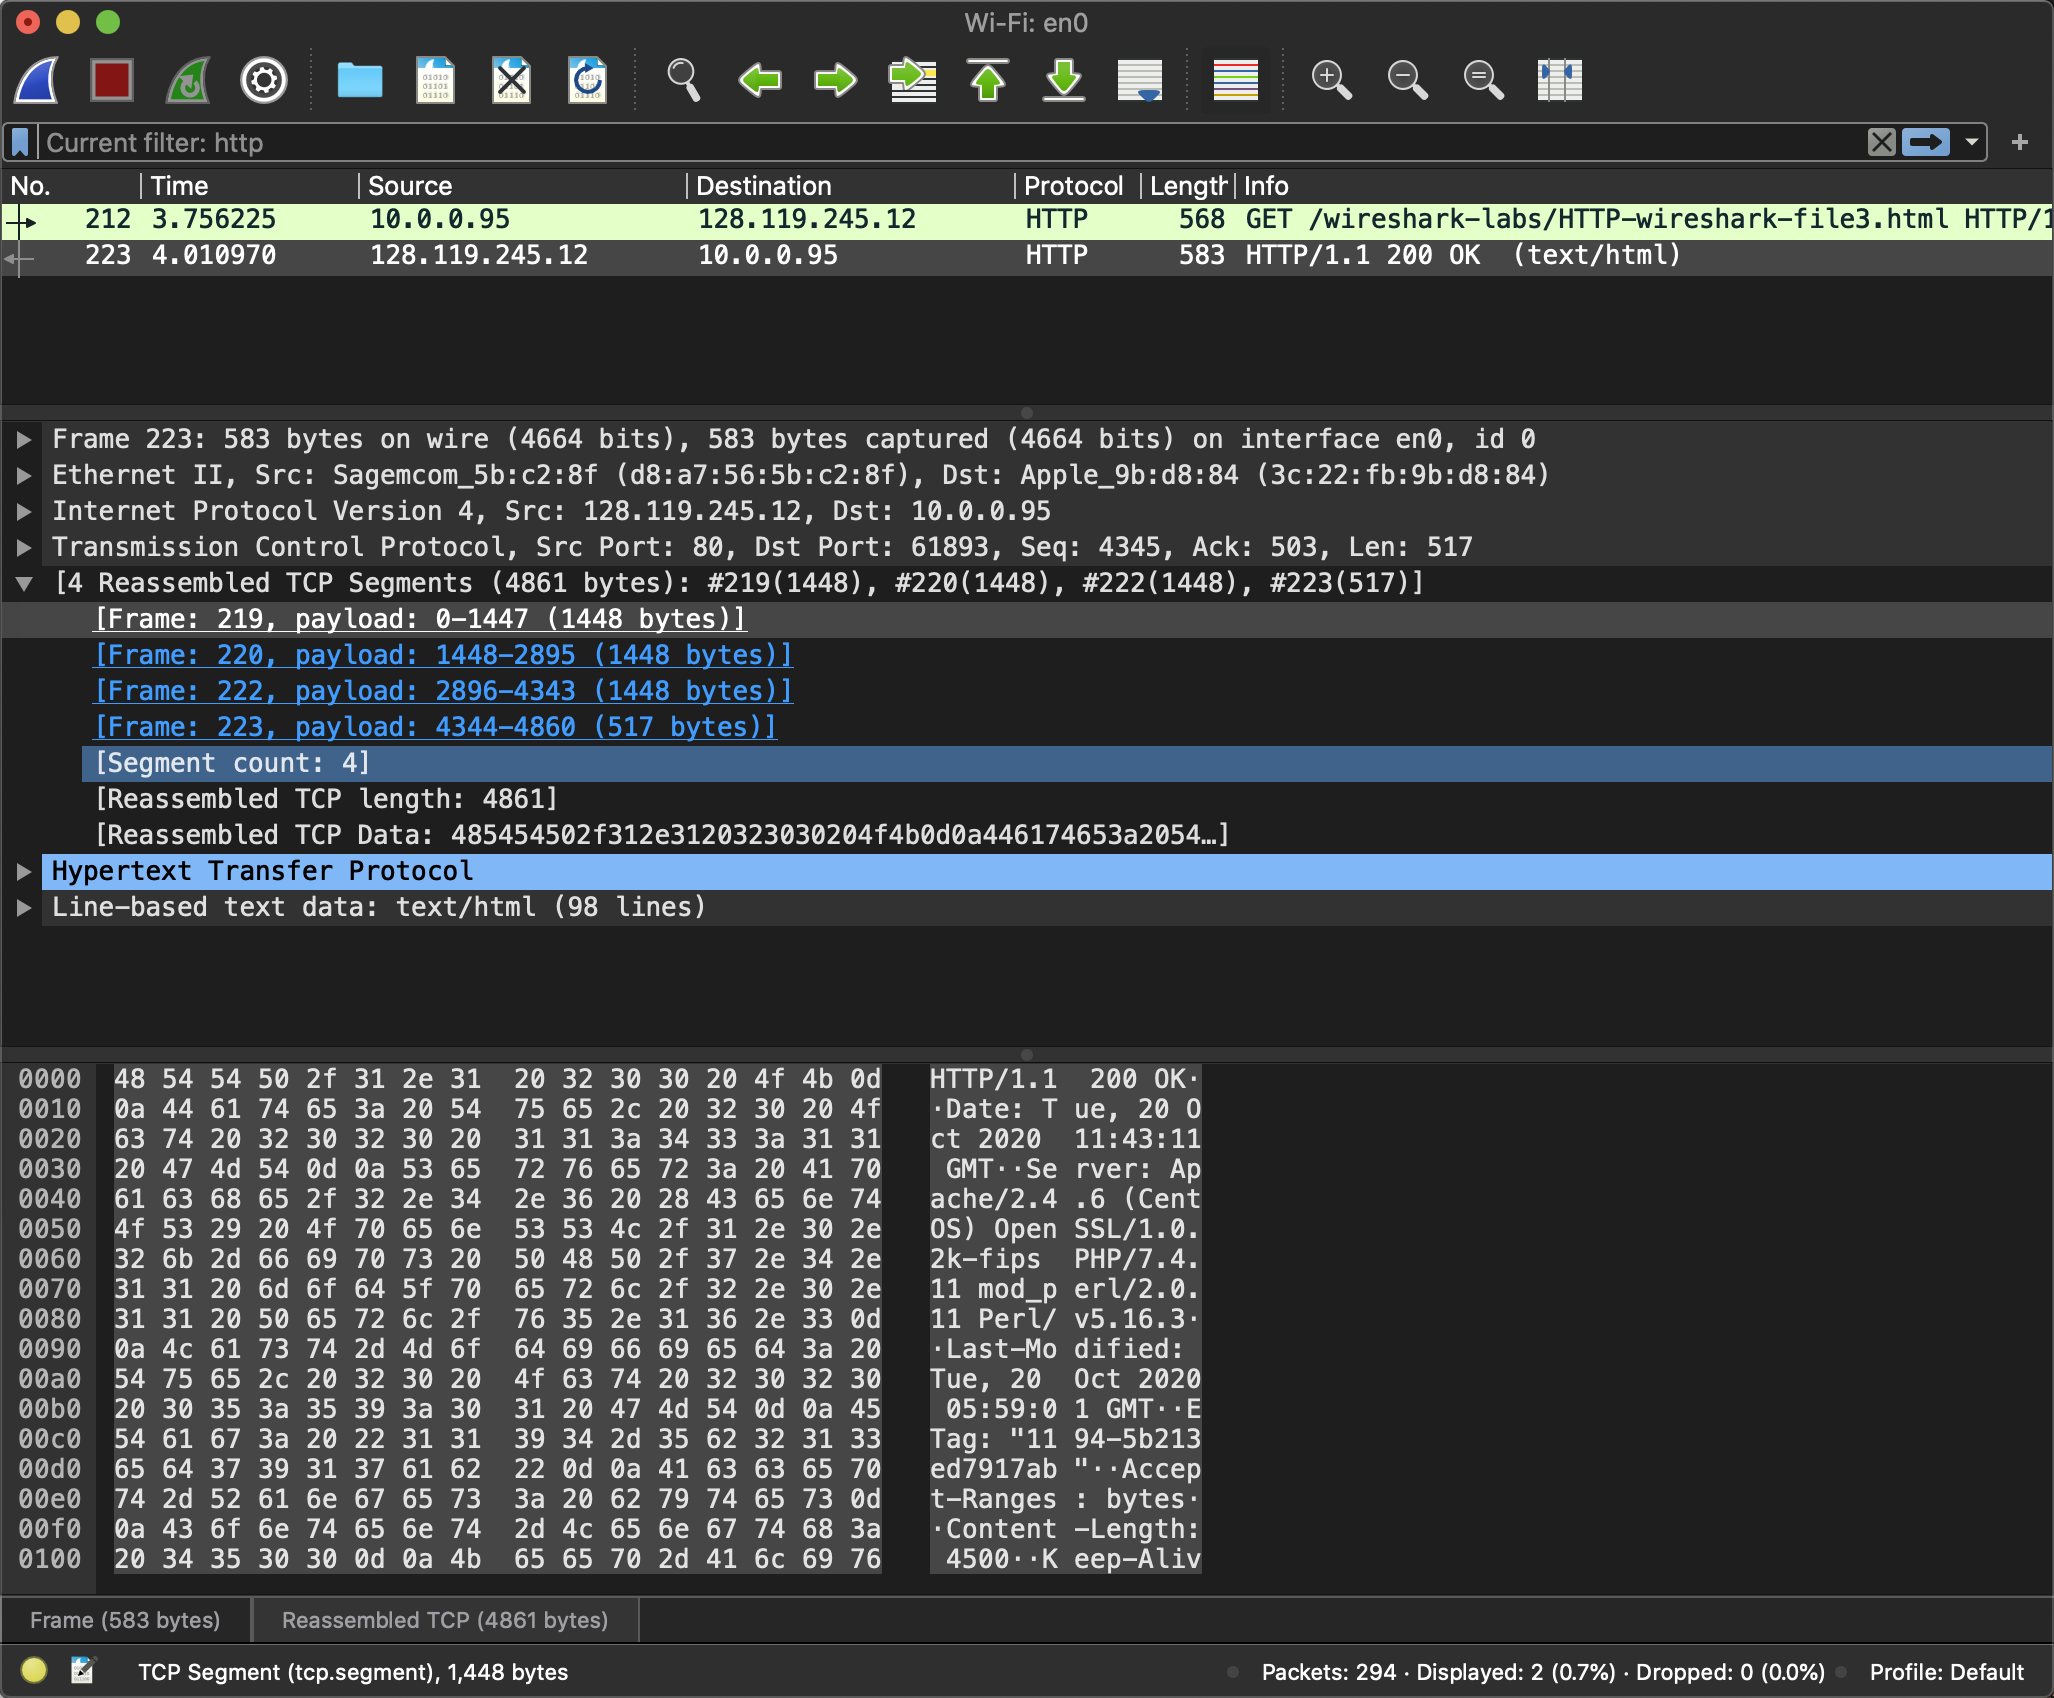The width and height of the screenshot is (2054, 1698).
Task: Reload the capture file
Action: [587, 80]
